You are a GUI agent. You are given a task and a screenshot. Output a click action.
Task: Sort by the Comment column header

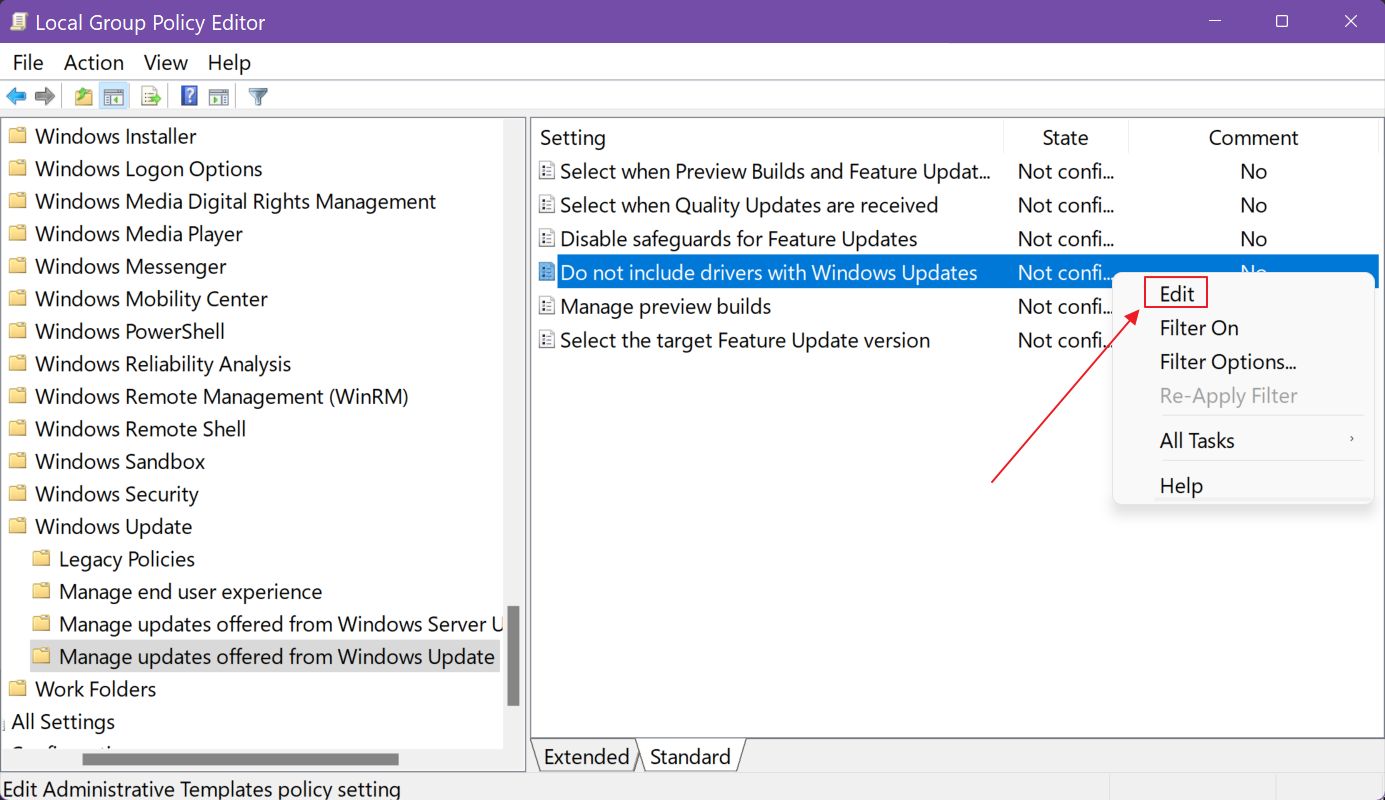coord(1253,138)
